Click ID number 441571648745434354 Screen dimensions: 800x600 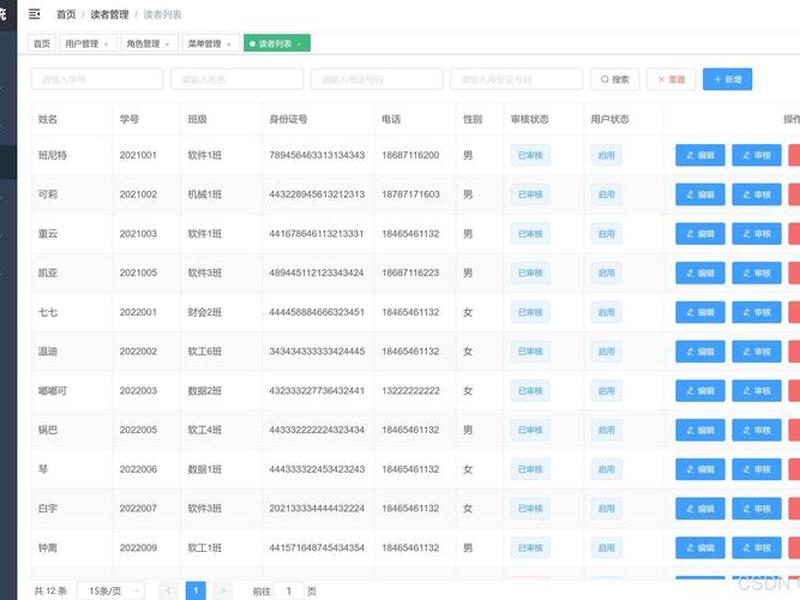pos(317,548)
